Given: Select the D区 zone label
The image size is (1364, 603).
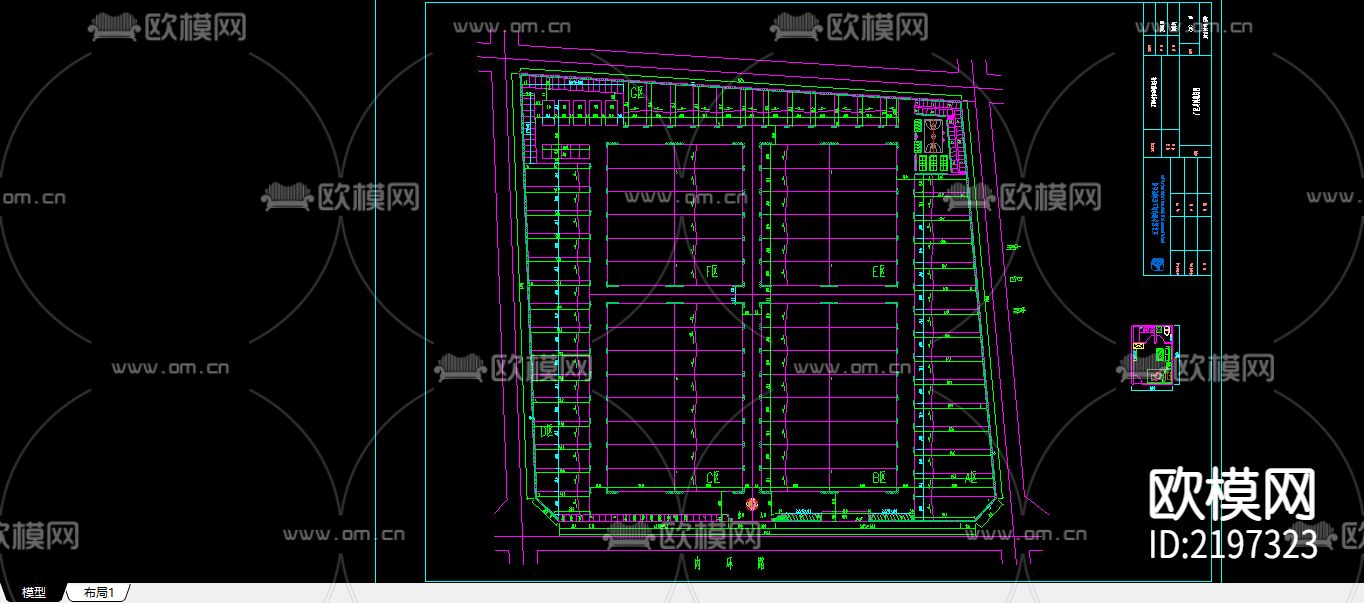Looking at the screenshot, I should (547, 433).
